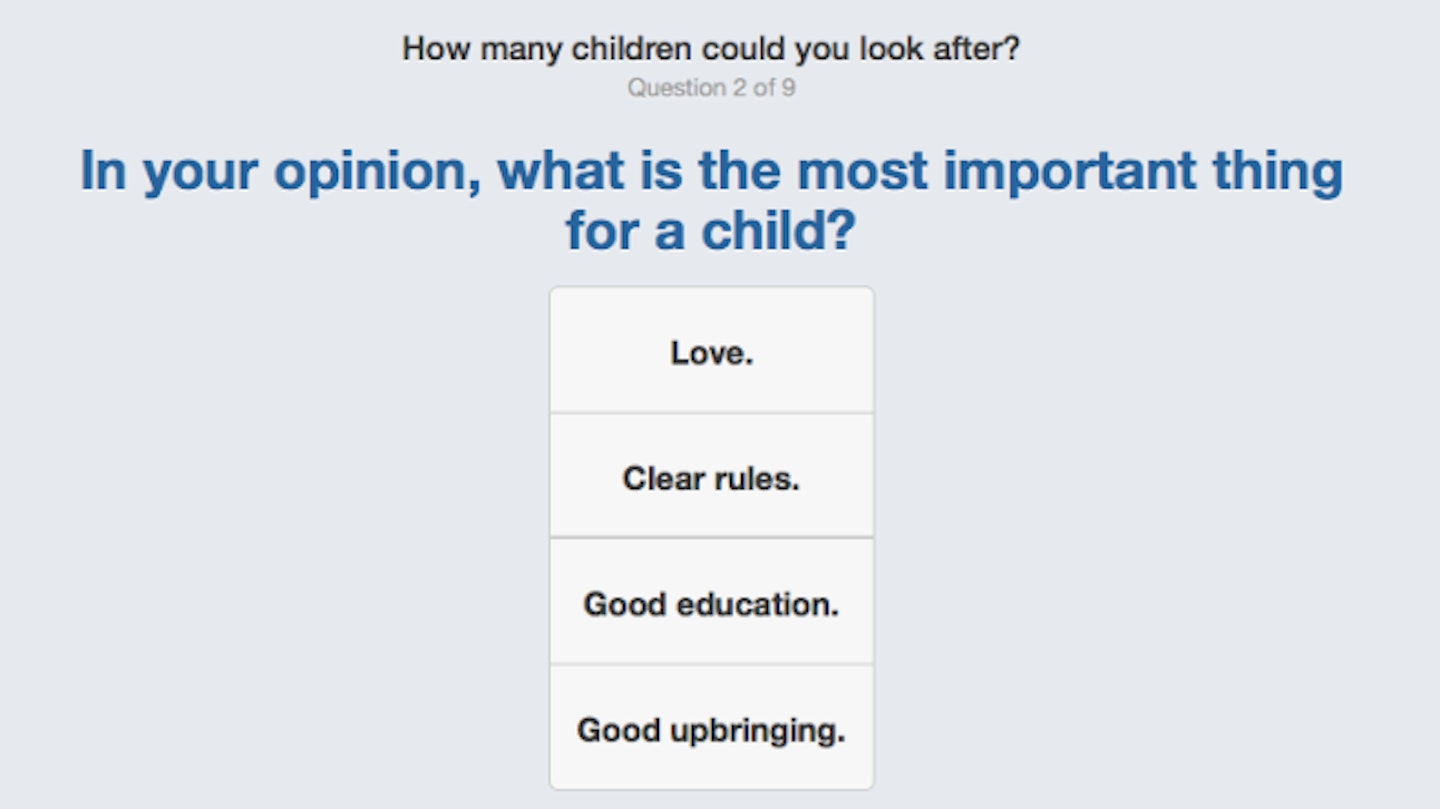Tap the first answer tile in the list
Image resolution: width=1440 pixels, height=809 pixels.
(711, 350)
